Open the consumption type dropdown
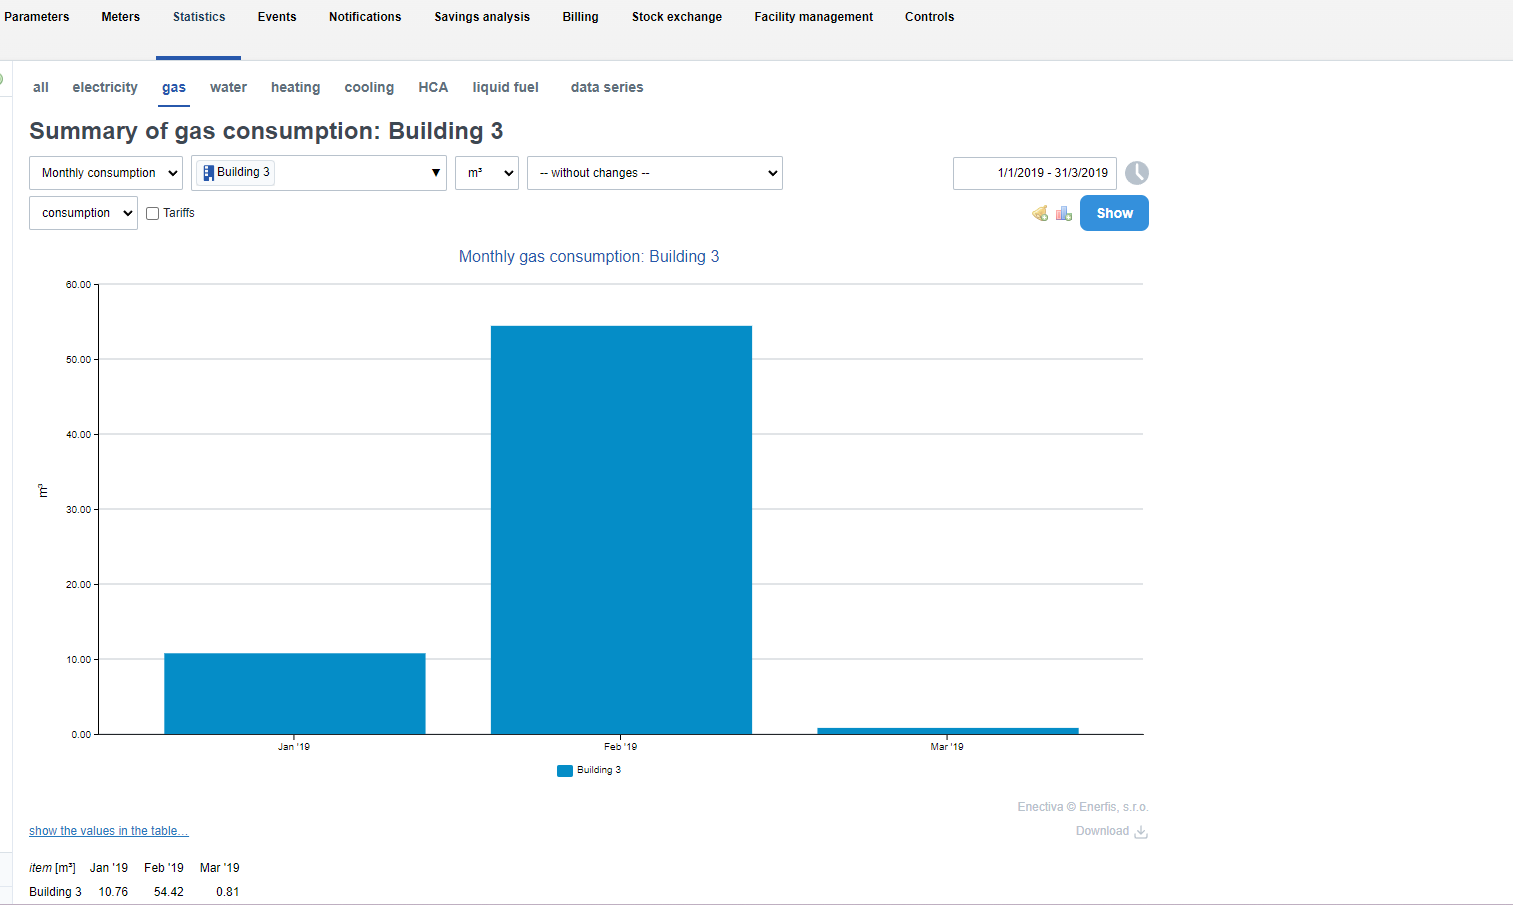 (83, 213)
